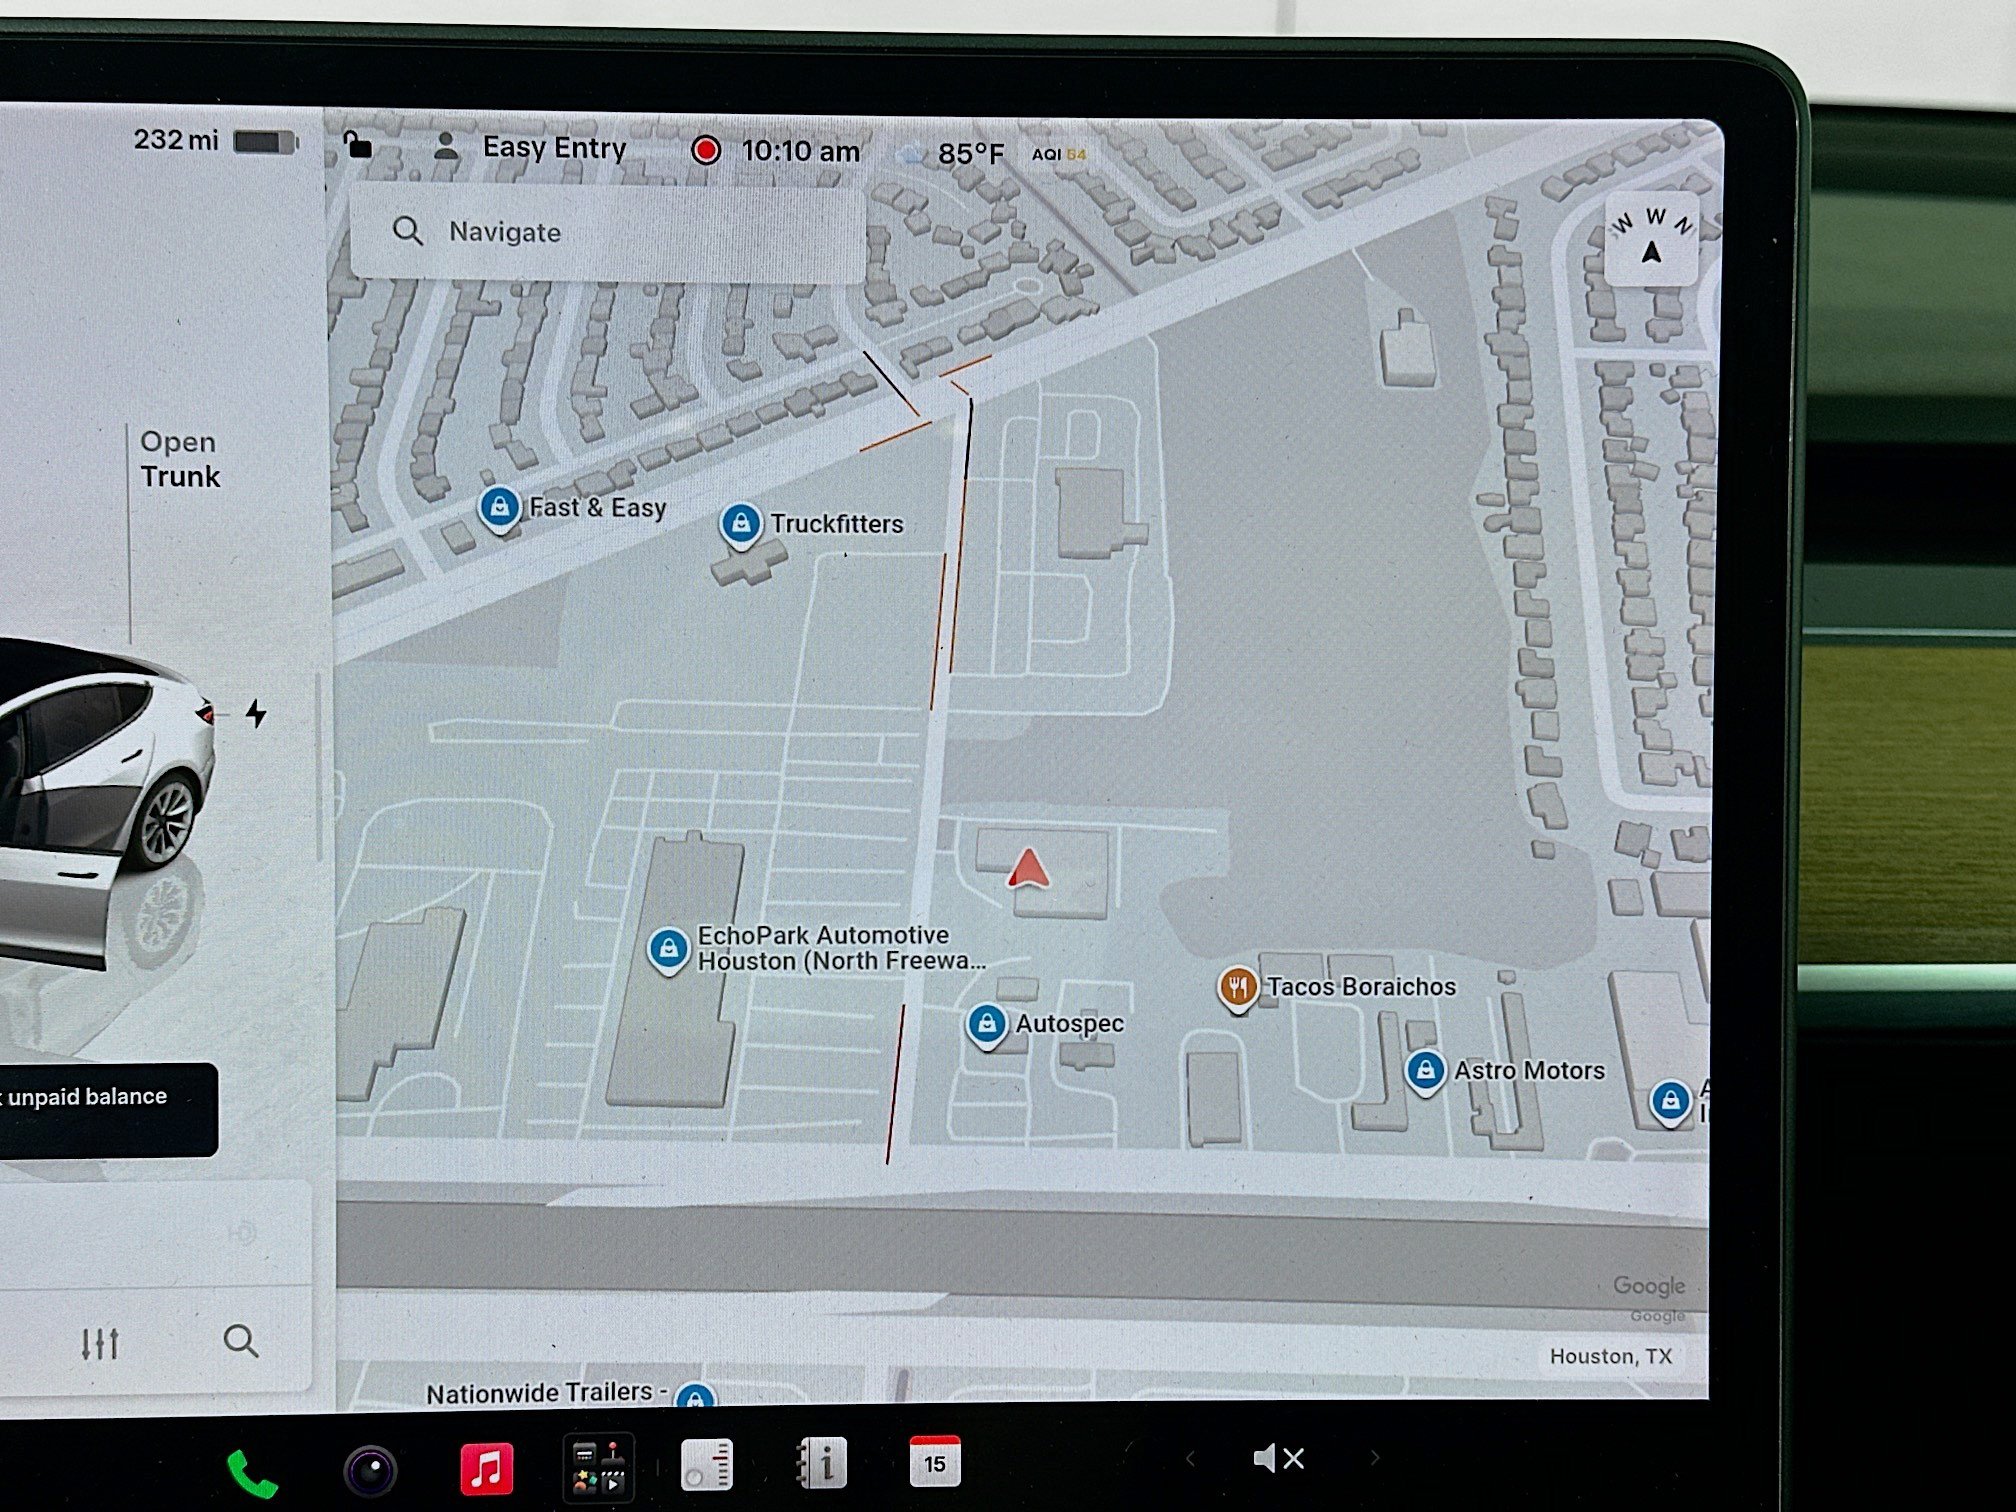This screenshot has width=2016, height=1512.
Task: Select the Tacos Boraichos restaurant pin
Action: [x=1237, y=988]
